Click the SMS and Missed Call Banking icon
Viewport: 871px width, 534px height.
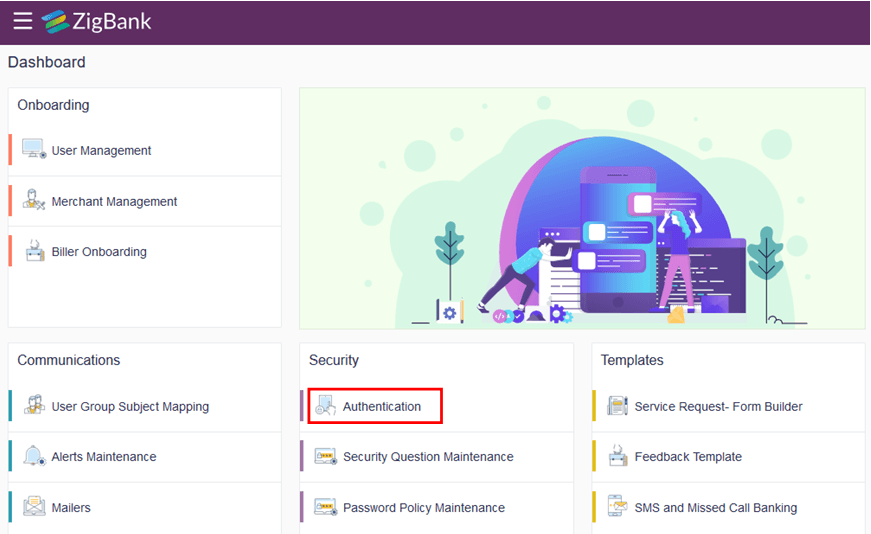coord(617,506)
